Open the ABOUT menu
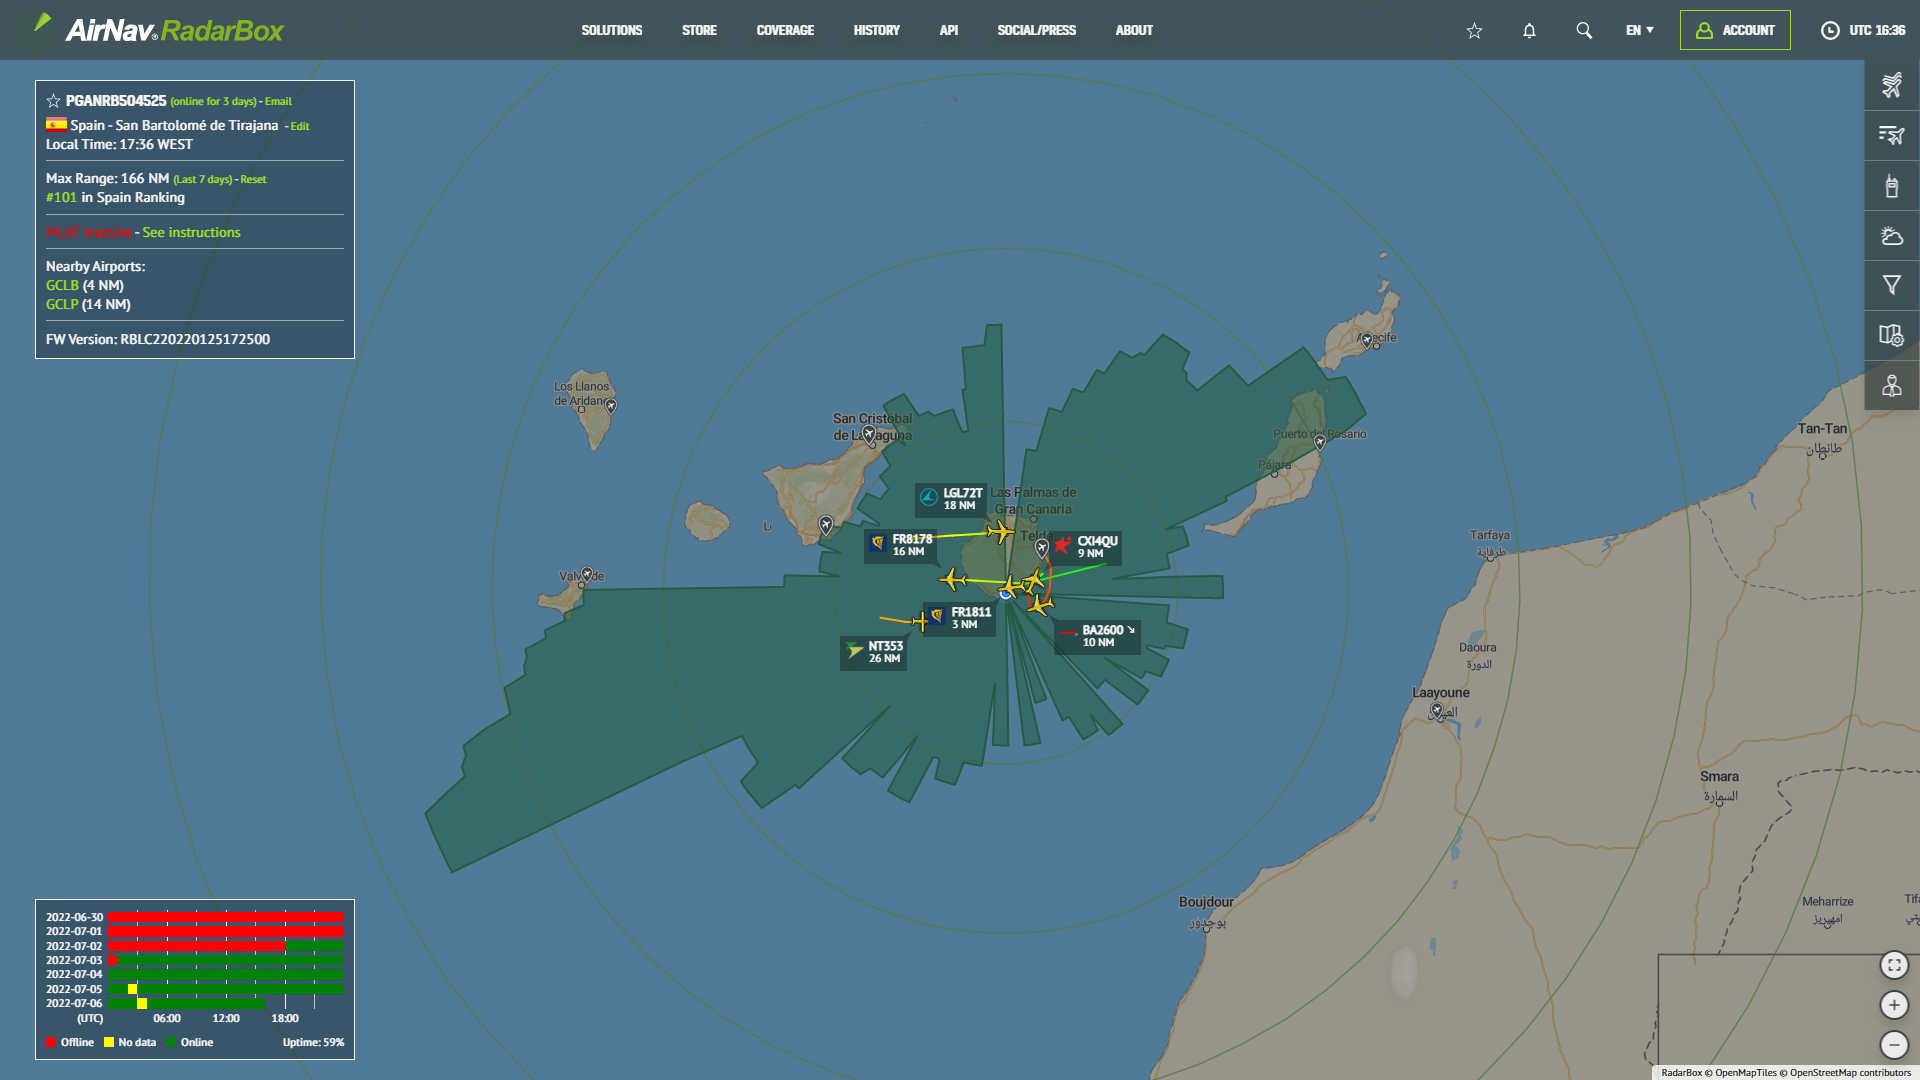Screen dimensions: 1920x1080 coord(1134,31)
